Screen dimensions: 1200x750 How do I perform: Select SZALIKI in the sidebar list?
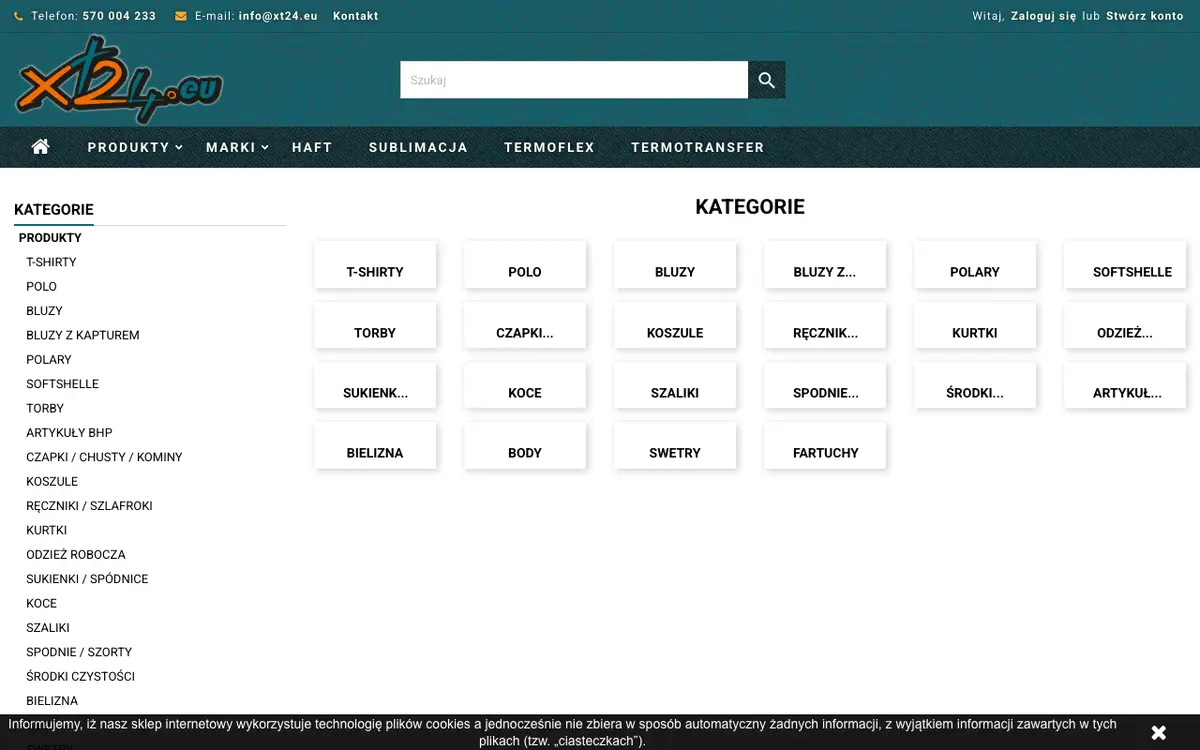48,628
